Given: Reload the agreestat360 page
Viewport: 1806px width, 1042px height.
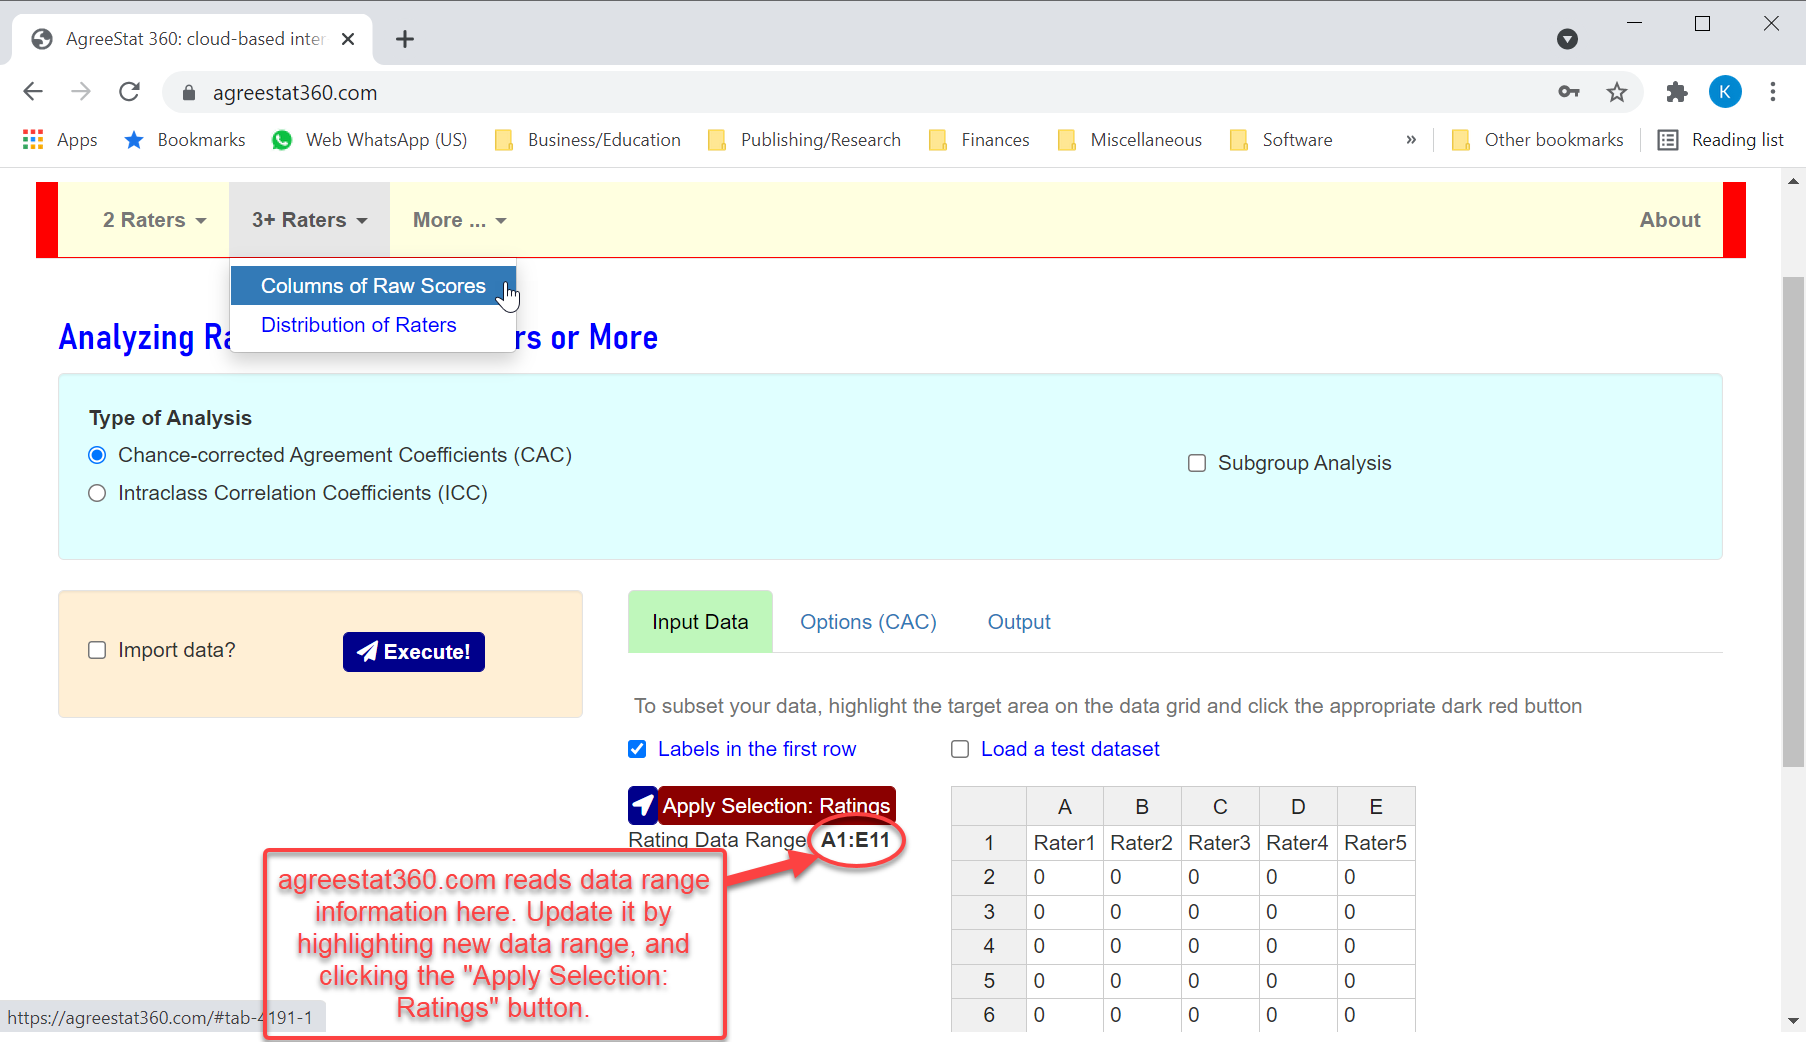Looking at the screenshot, I should (129, 92).
